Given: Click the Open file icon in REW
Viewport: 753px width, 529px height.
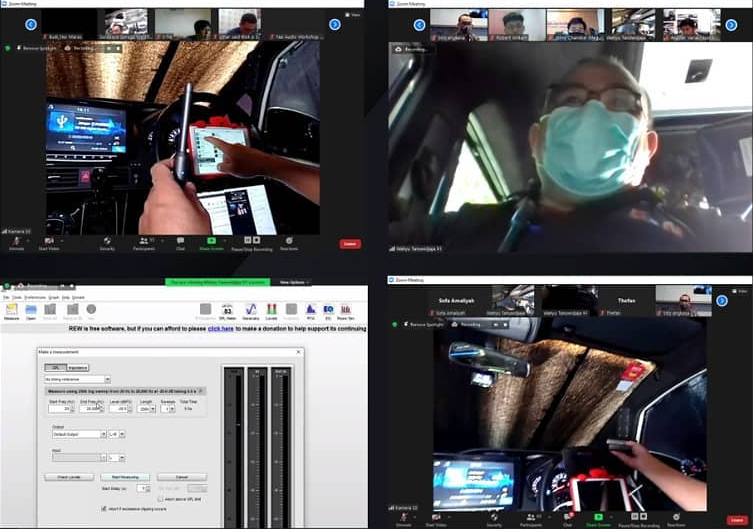Looking at the screenshot, I should (31, 311).
